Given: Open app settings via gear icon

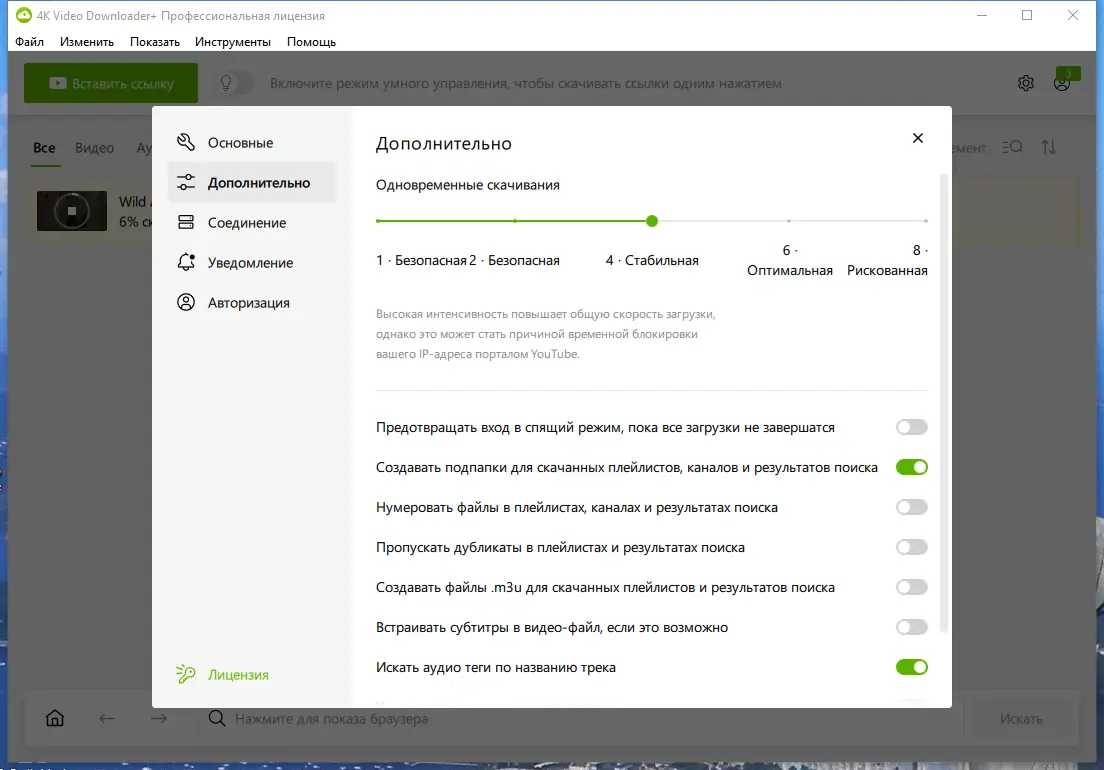Looking at the screenshot, I should point(1025,83).
